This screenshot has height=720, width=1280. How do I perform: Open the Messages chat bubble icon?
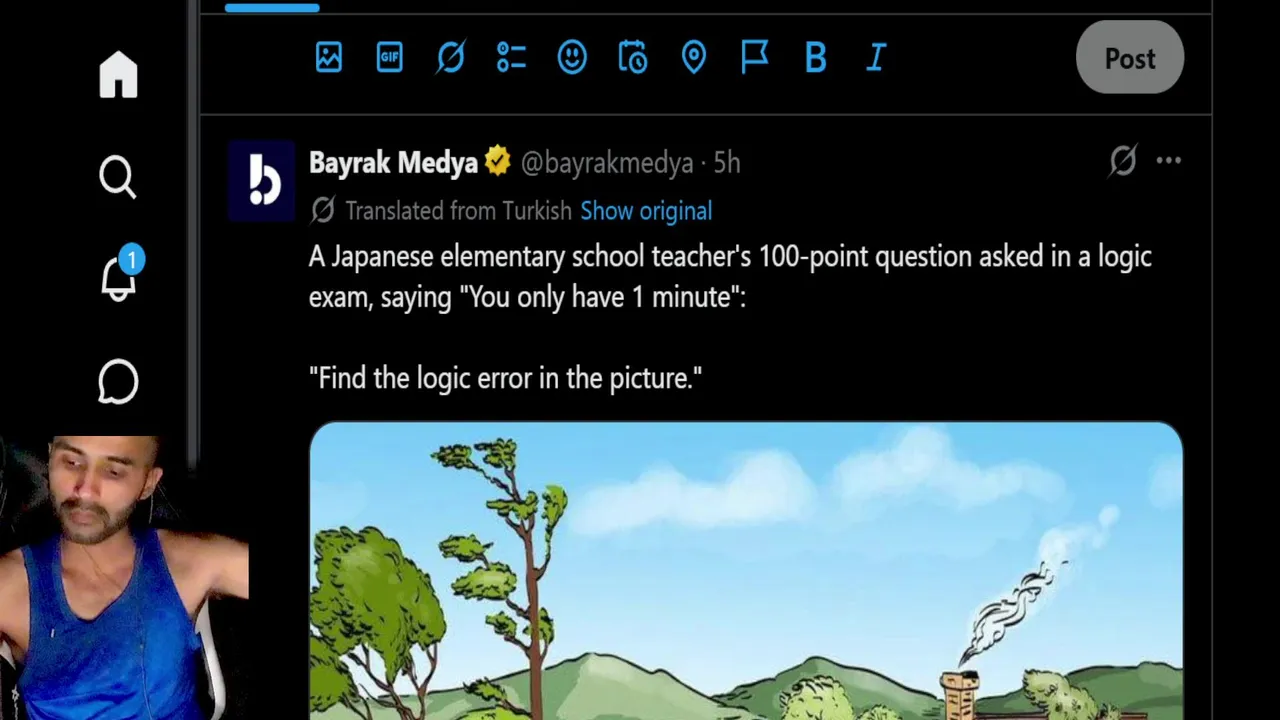click(x=118, y=382)
